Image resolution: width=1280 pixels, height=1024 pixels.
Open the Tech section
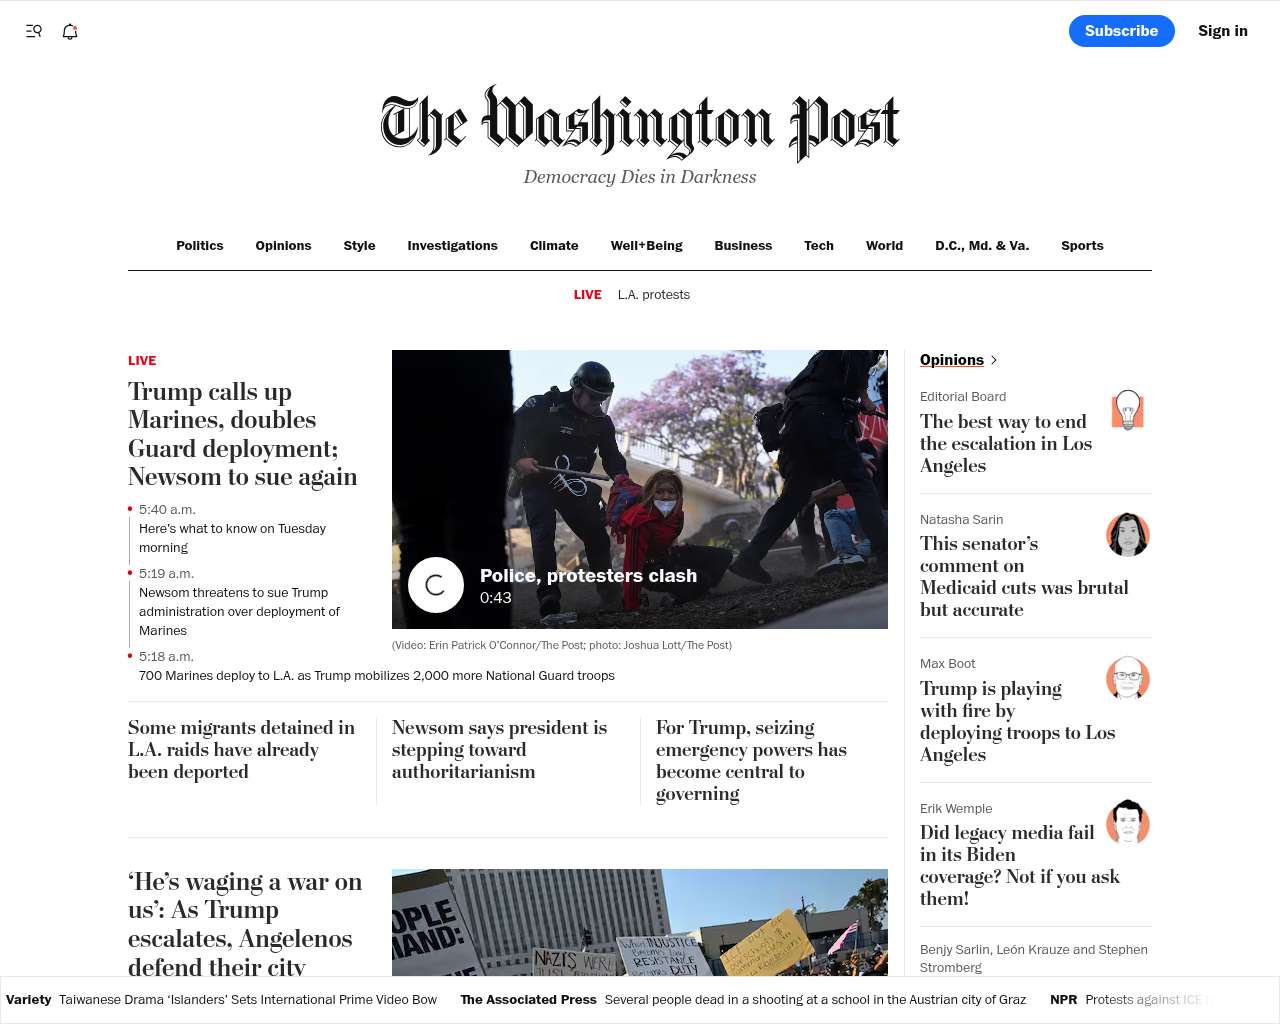[819, 246]
